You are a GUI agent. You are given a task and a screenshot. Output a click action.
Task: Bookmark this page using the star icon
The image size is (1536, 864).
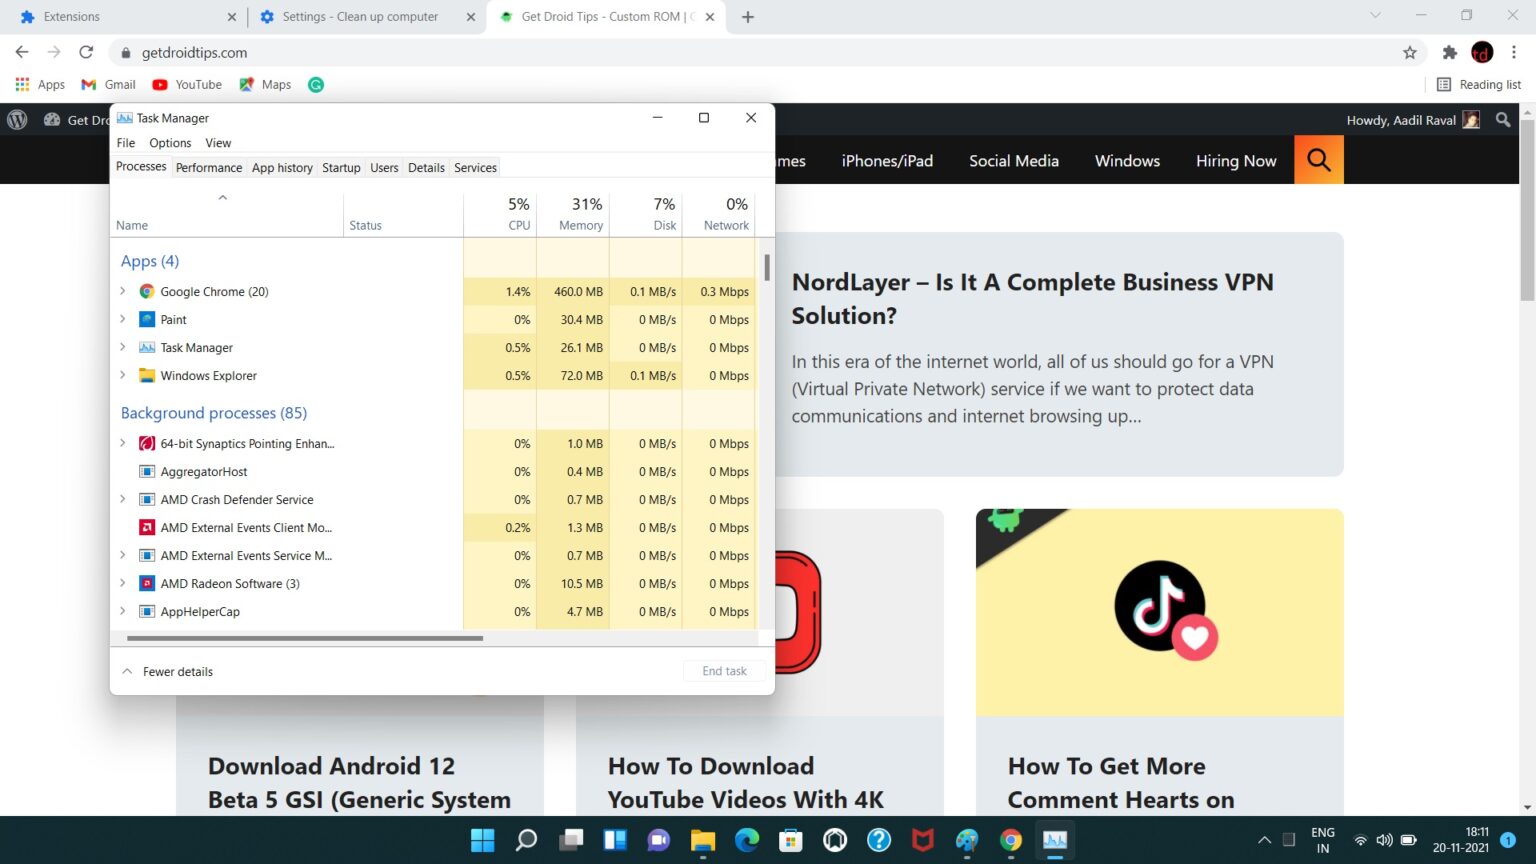(1409, 52)
